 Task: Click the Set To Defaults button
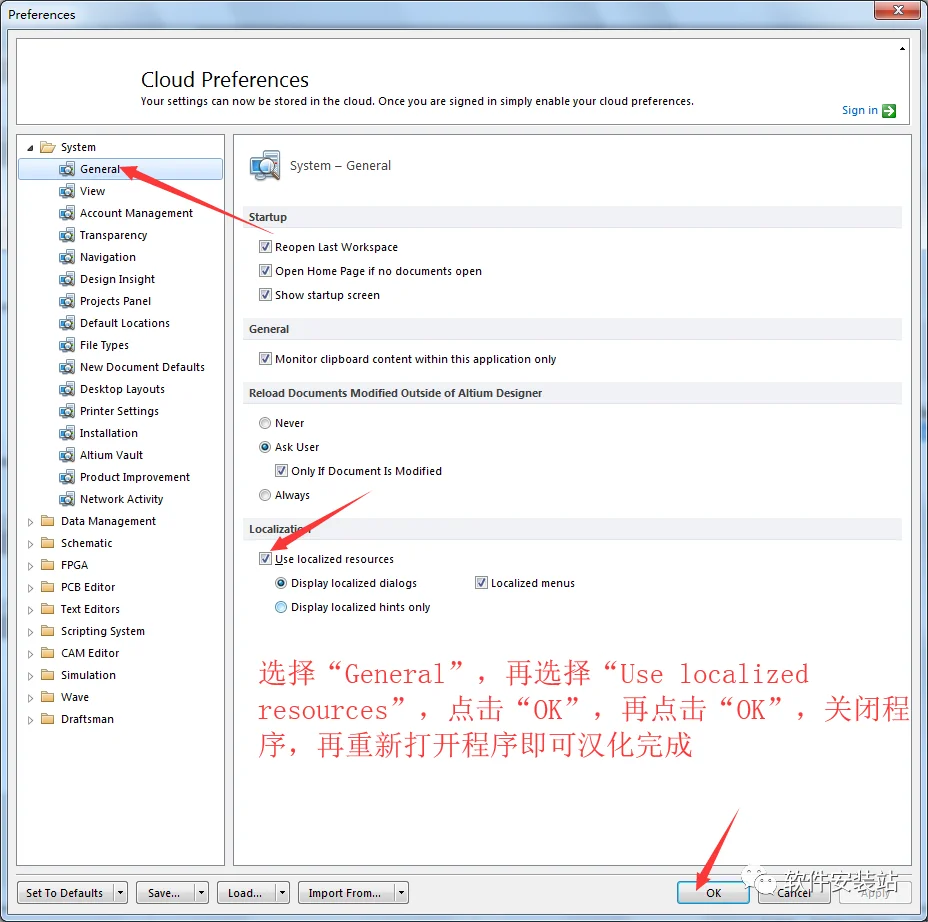(x=65, y=892)
